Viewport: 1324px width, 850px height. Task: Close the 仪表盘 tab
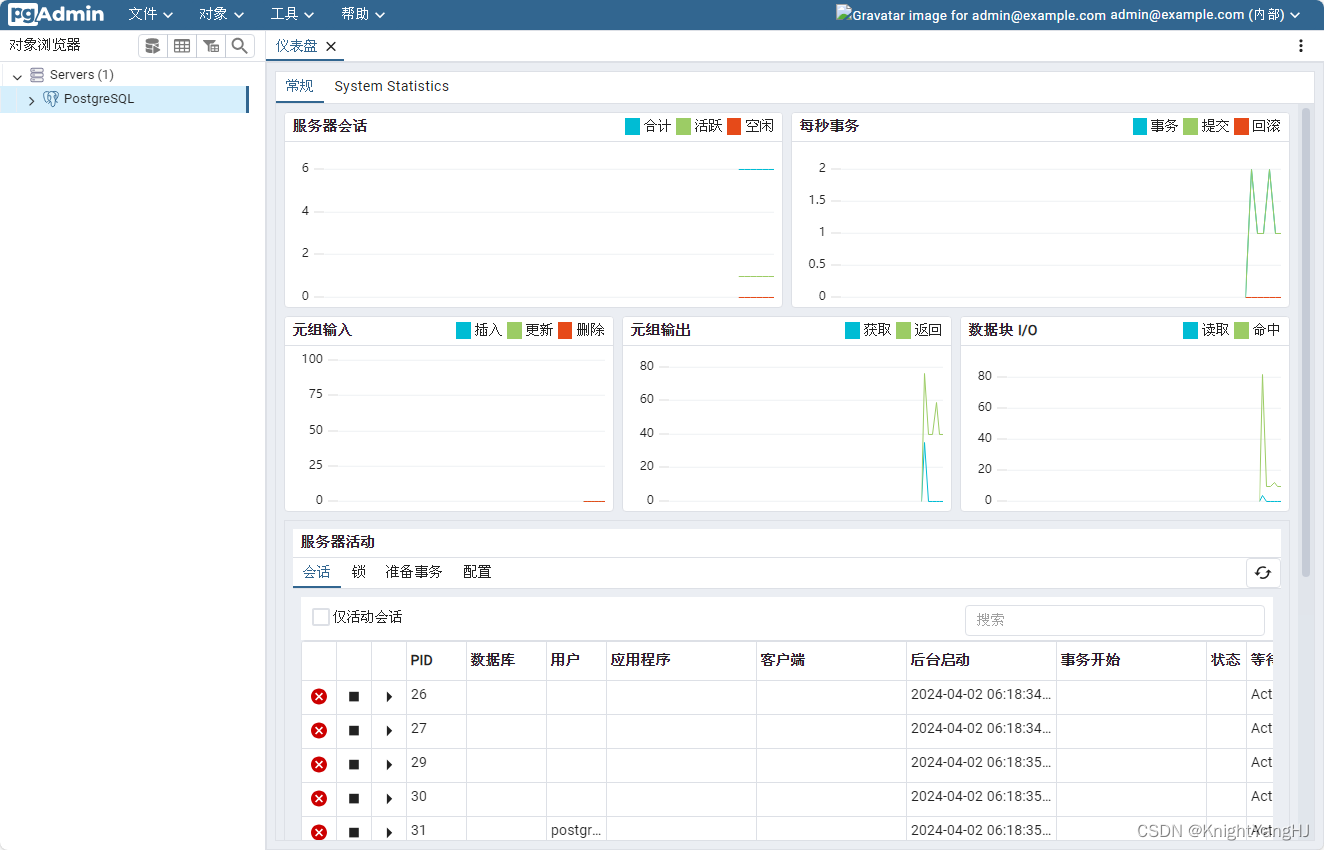[x=331, y=46]
